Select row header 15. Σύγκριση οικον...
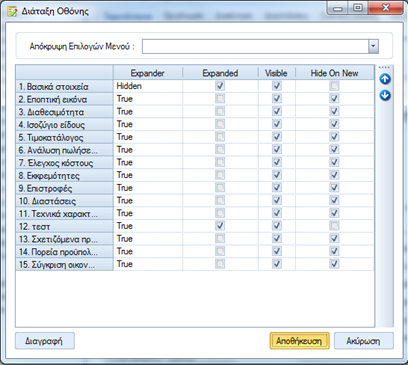 click(64, 264)
